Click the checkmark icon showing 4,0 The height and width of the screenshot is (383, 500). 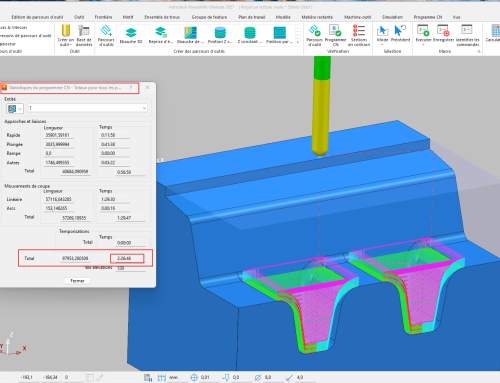(x=289, y=377)
